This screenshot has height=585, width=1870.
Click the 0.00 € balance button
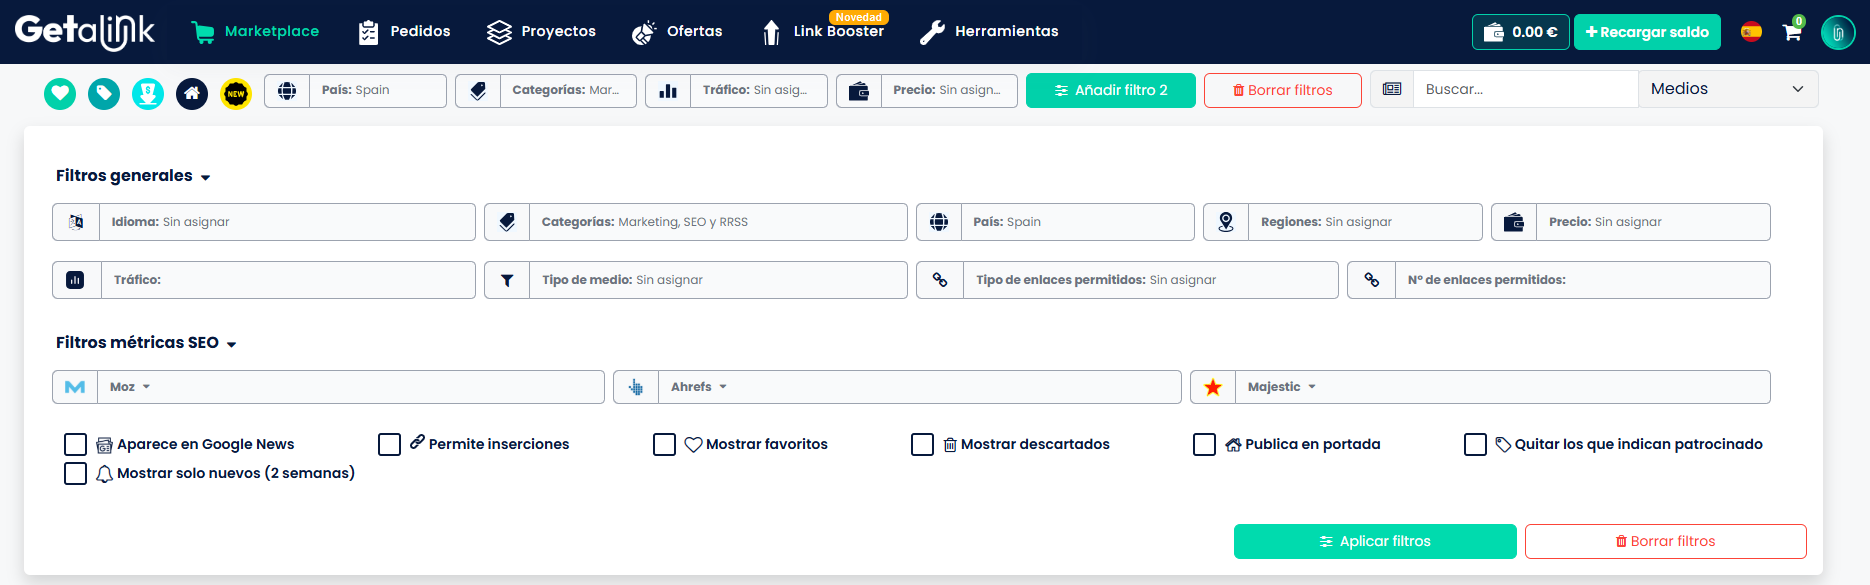tap(1521, 32)
